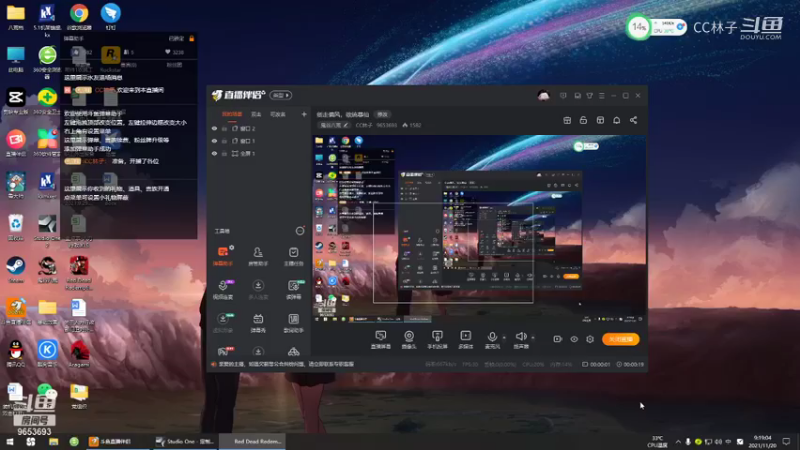Image resolution: width=800 pixels, height=450 pixels.
Task: Lock the 全屏 1 source
Action: pyautogui.click(x=224, y=153)
